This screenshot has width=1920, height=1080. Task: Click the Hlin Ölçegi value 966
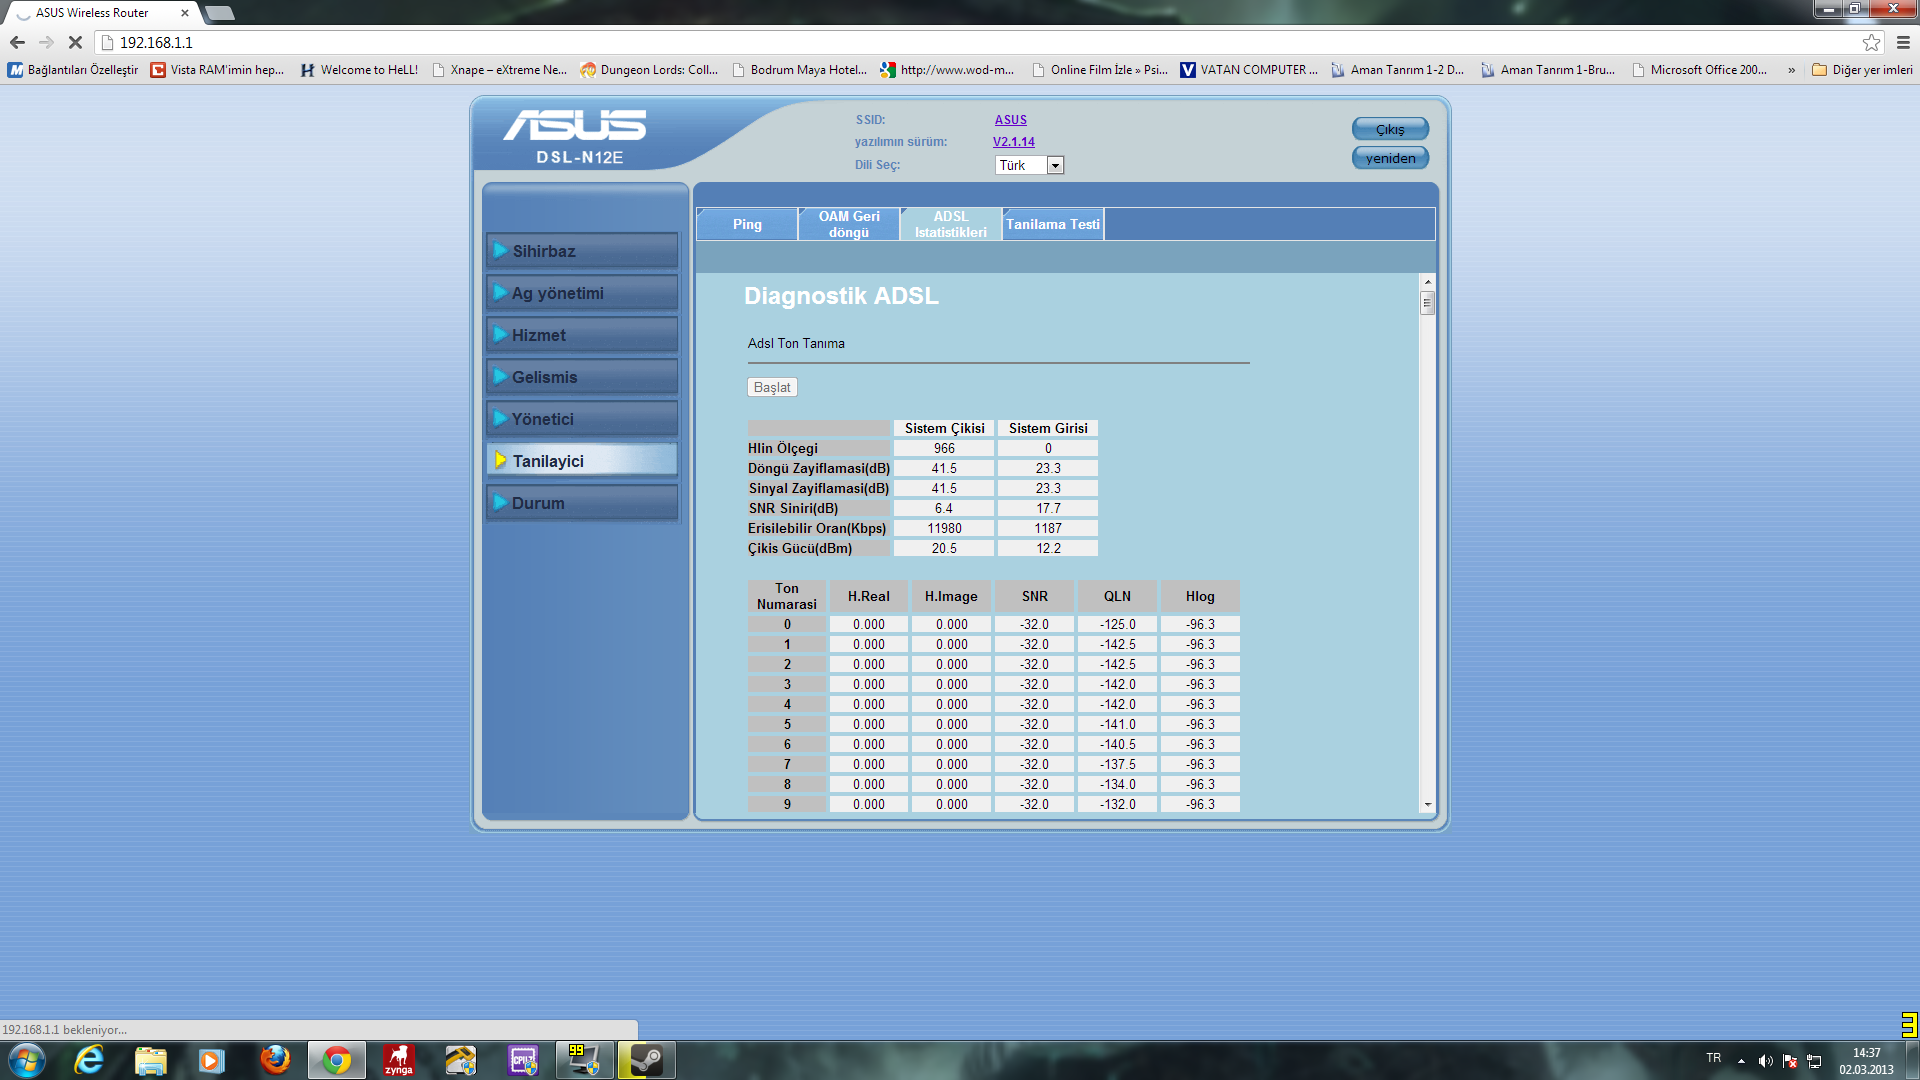point(944,448)
